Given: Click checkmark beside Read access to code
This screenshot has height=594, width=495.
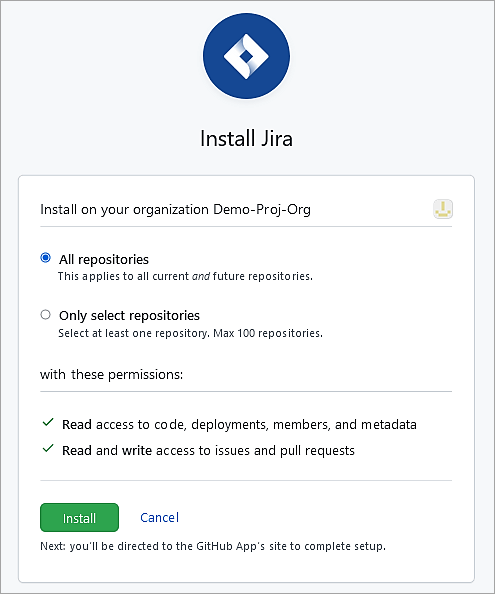Looking at the screenshot, I should click(x=48, y=422).
